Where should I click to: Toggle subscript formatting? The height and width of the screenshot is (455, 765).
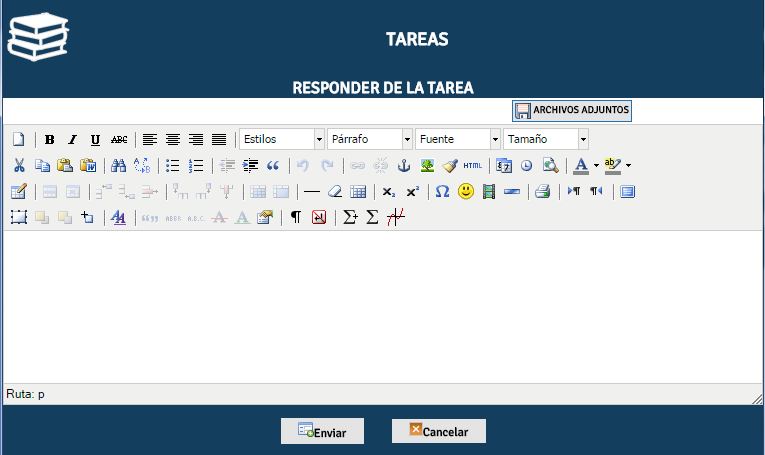(x=389, y=192)
